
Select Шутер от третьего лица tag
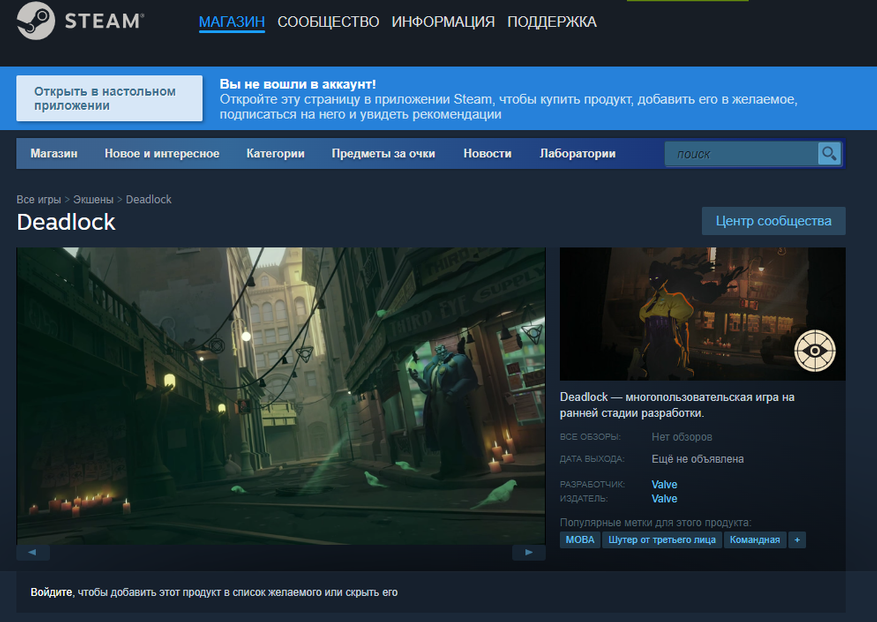[662, 540]
